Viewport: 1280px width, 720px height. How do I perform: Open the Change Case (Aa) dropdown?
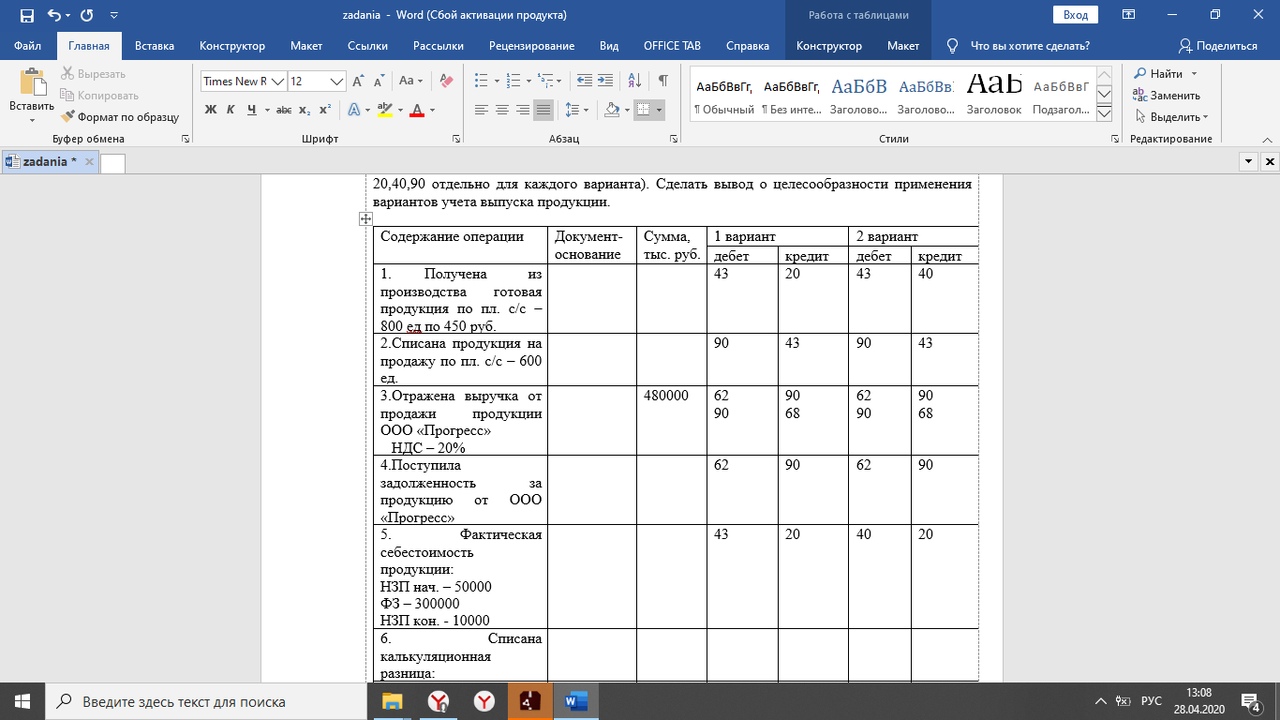click(410, 81)
